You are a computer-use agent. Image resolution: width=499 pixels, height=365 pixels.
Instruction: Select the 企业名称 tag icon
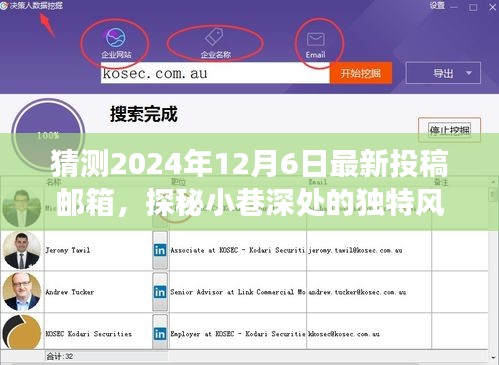[x=214, y=37]
